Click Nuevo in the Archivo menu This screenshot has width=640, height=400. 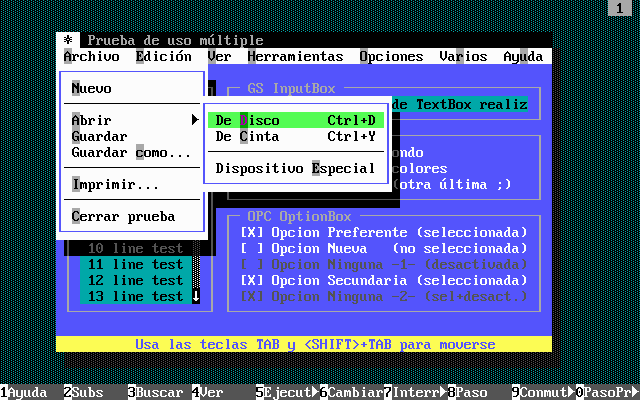pyautogui.click(x=92, y=88)
